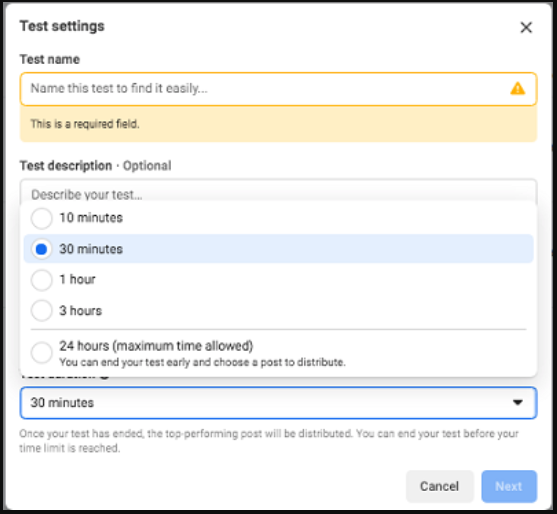Image resolution: width=557 pixels, height=514 pixels.
Task: Open the test duration dropdown arrow
Action: pos(518,402)
